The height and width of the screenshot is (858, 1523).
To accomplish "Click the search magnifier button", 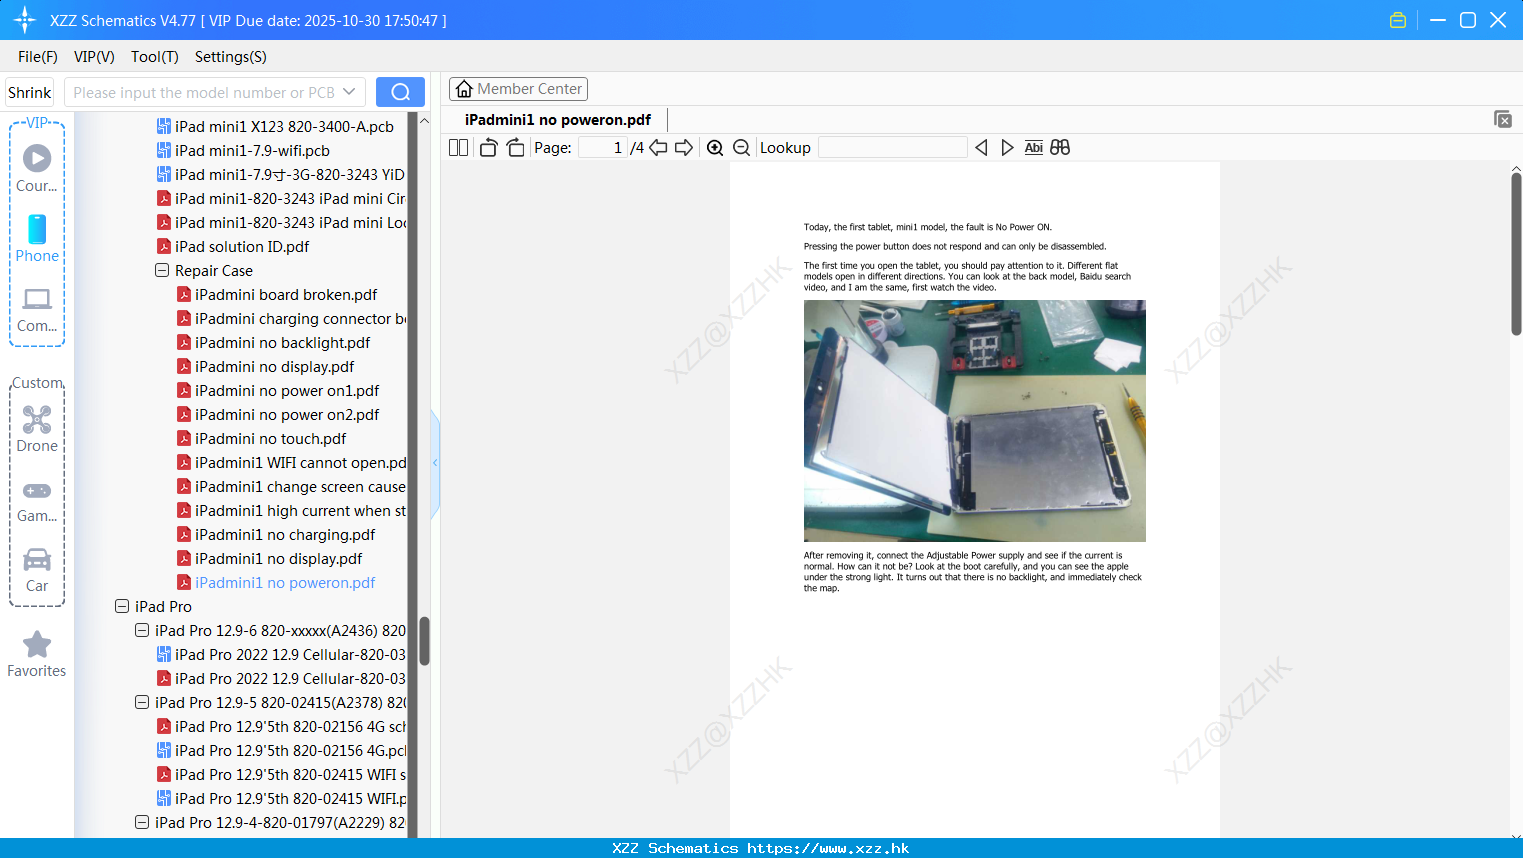I will [400, 92].
